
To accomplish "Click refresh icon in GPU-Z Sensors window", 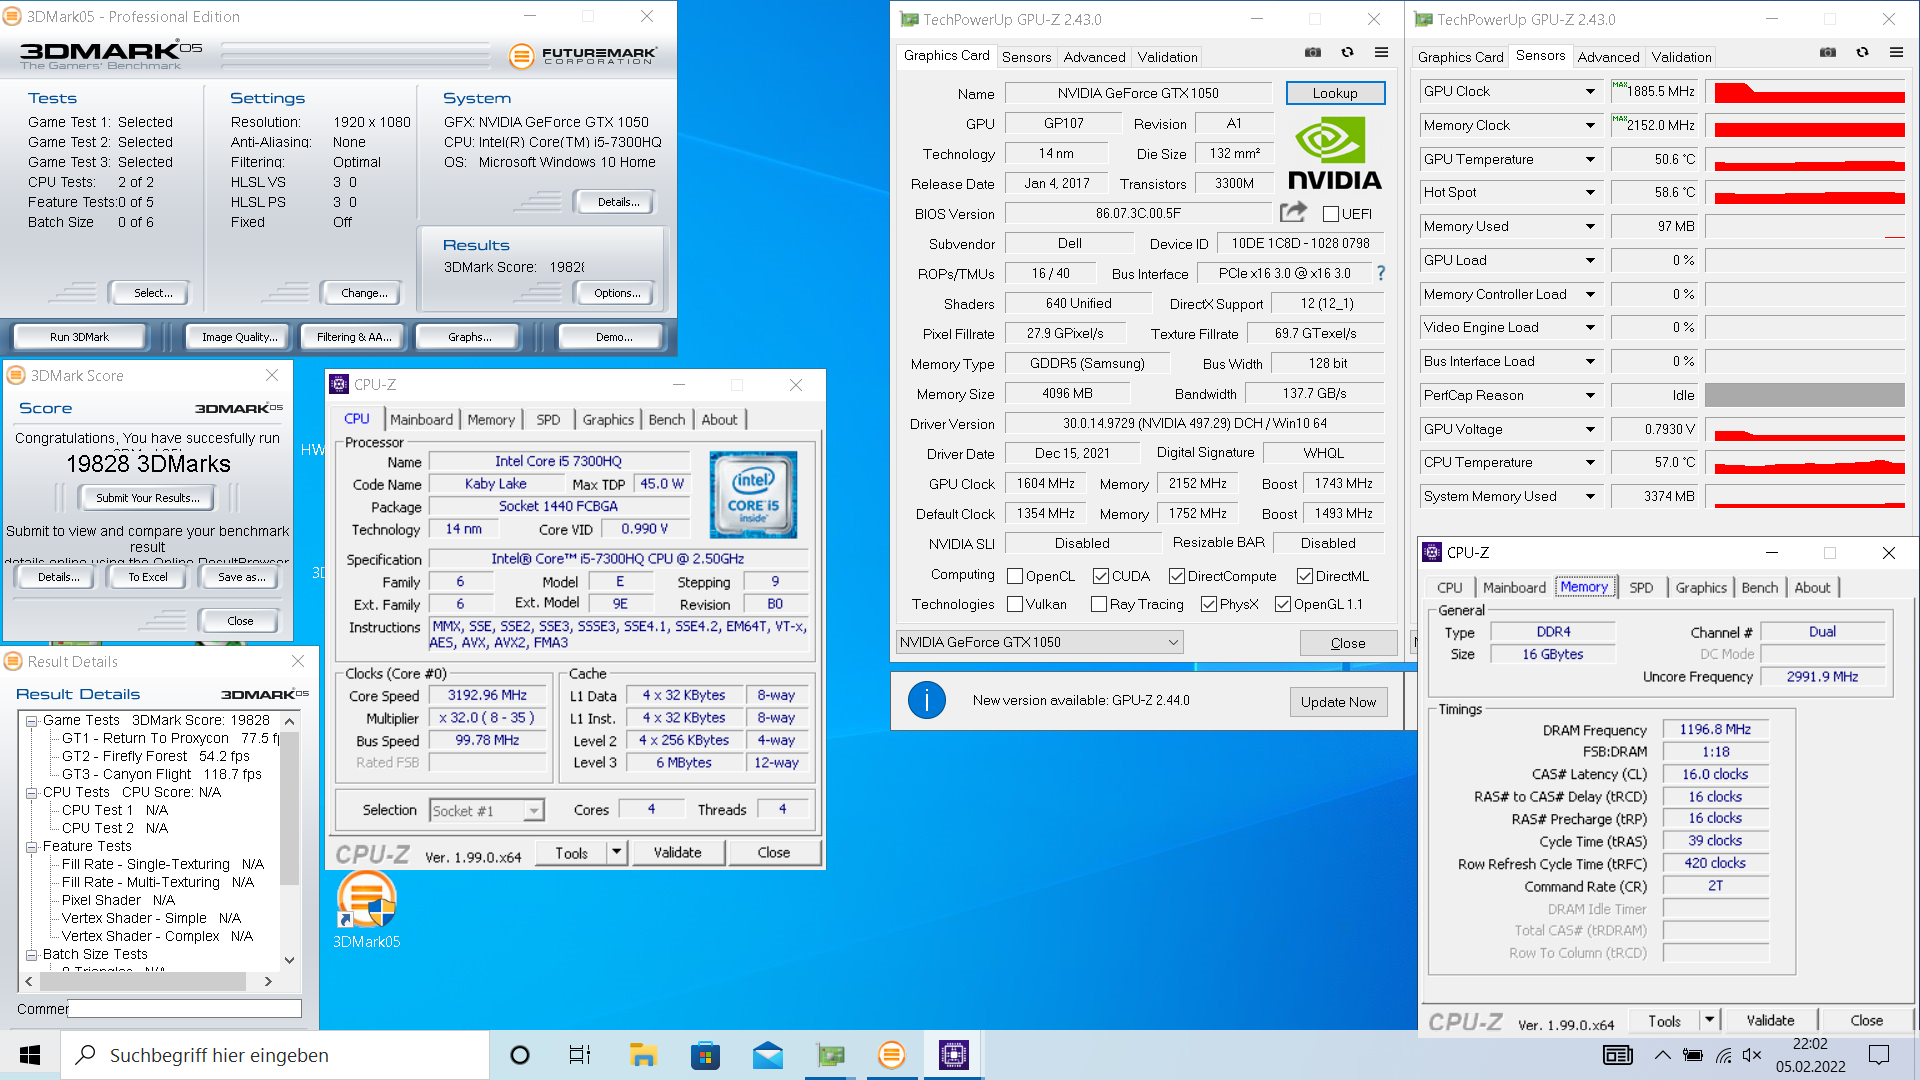I will pos(1862,53).
